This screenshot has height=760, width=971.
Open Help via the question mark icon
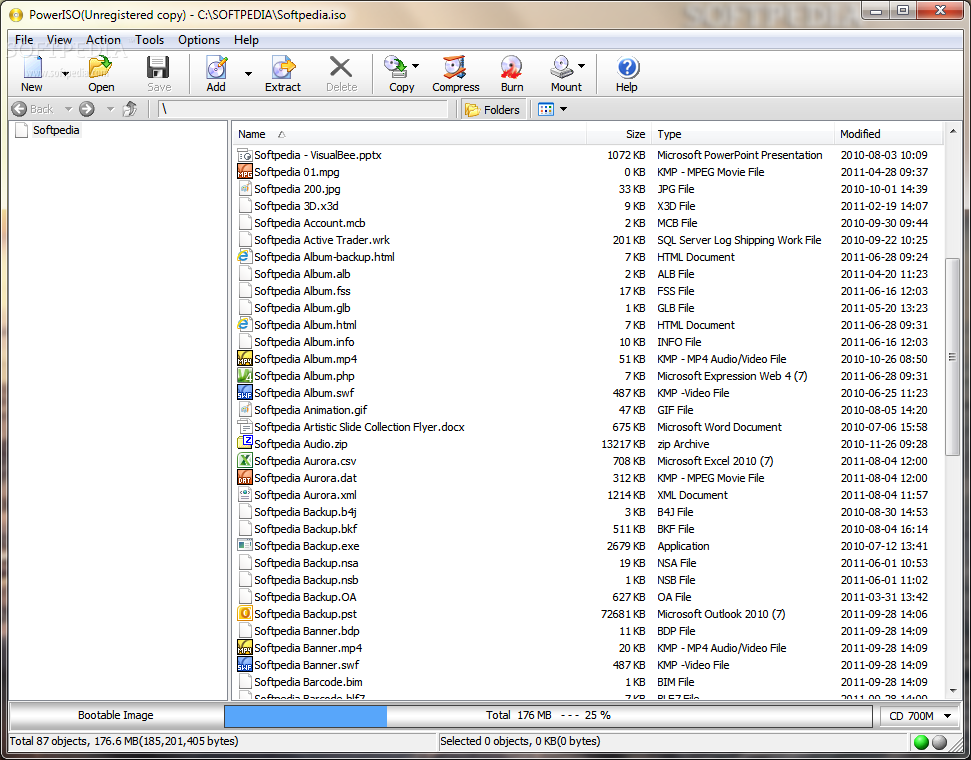(627, 68)
